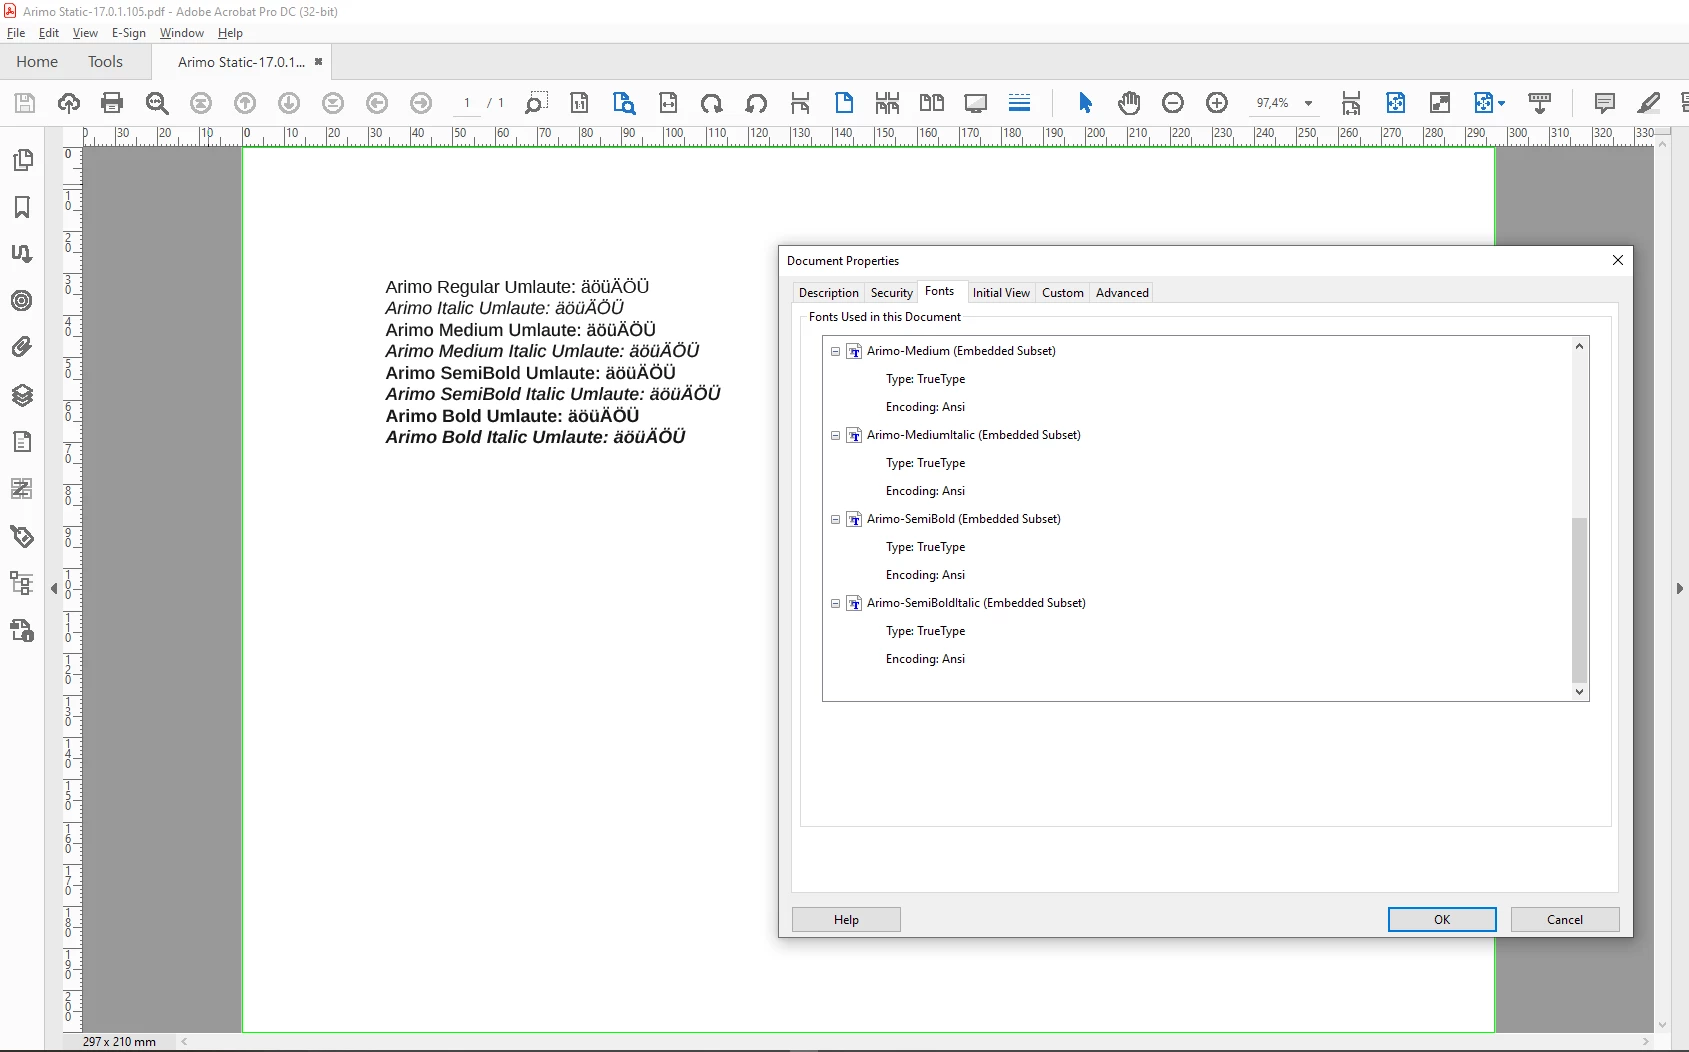Click the two-page view icon
1689x1052 pixels.
tap(932, 103)
